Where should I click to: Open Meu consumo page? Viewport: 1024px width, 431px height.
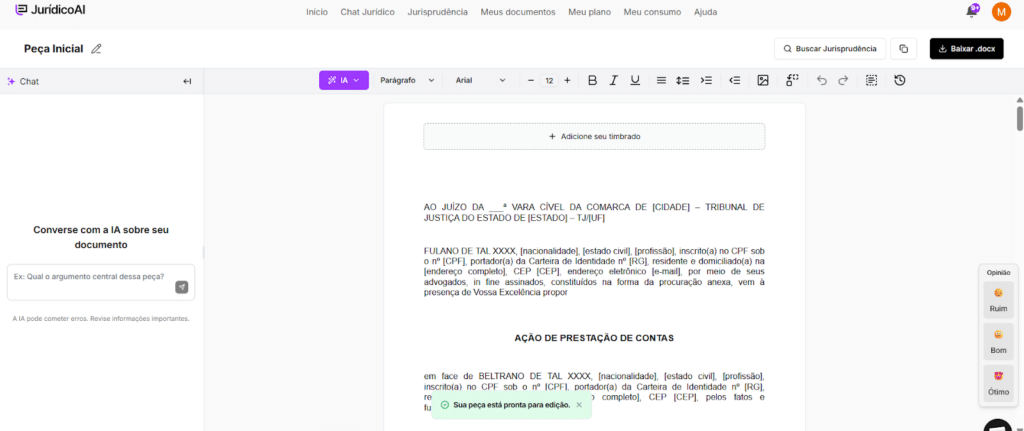652,12
